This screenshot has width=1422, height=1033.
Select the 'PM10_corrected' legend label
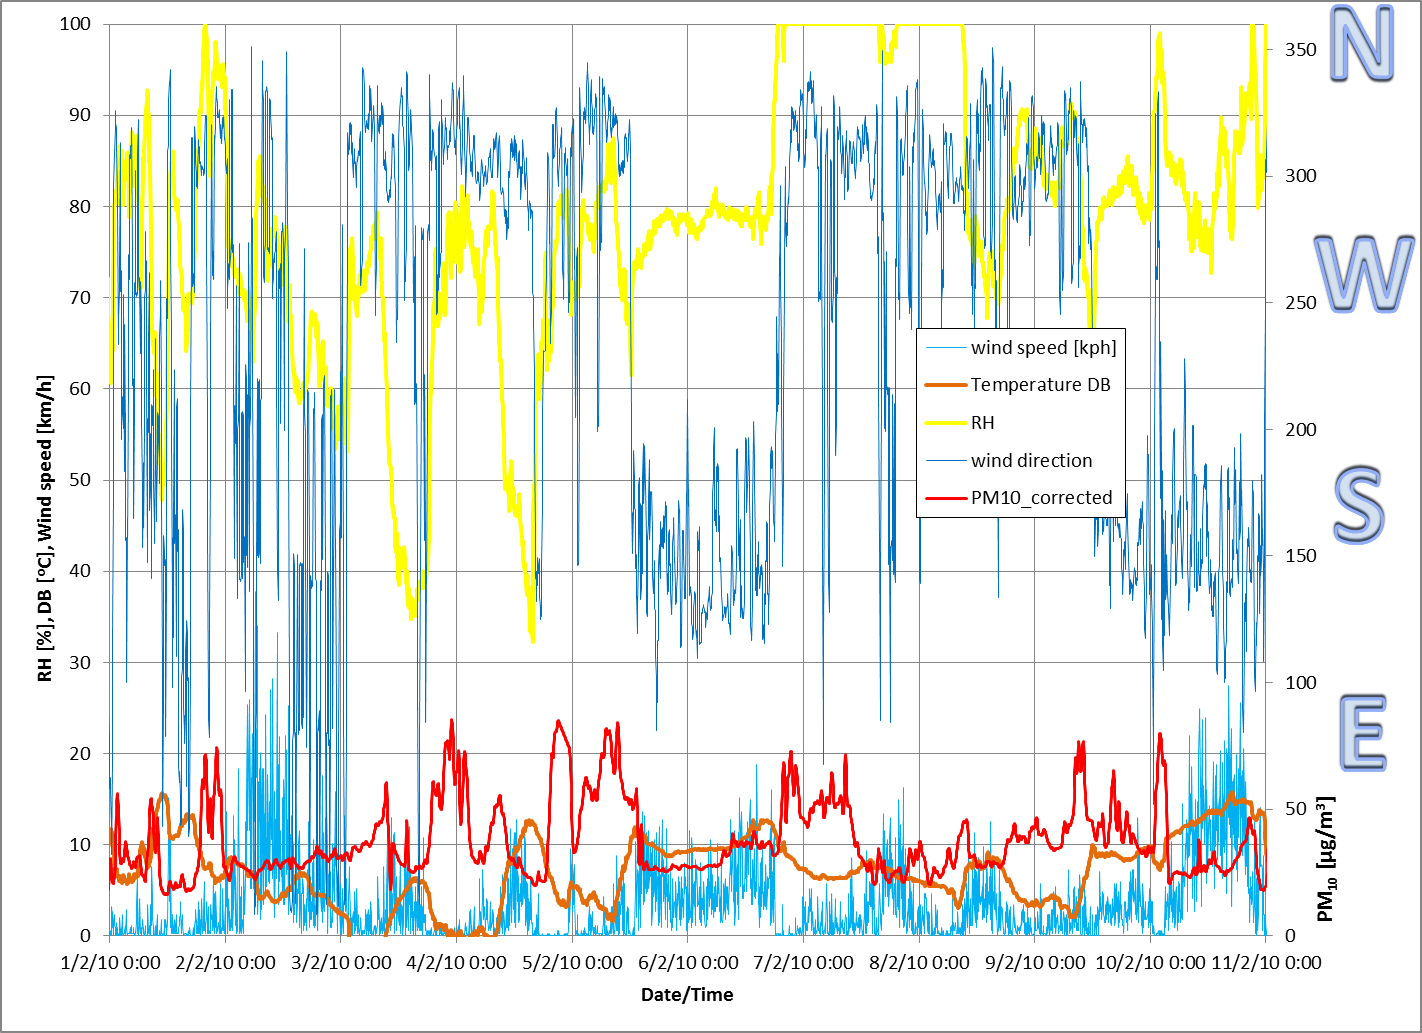[x=1041, y=498]
